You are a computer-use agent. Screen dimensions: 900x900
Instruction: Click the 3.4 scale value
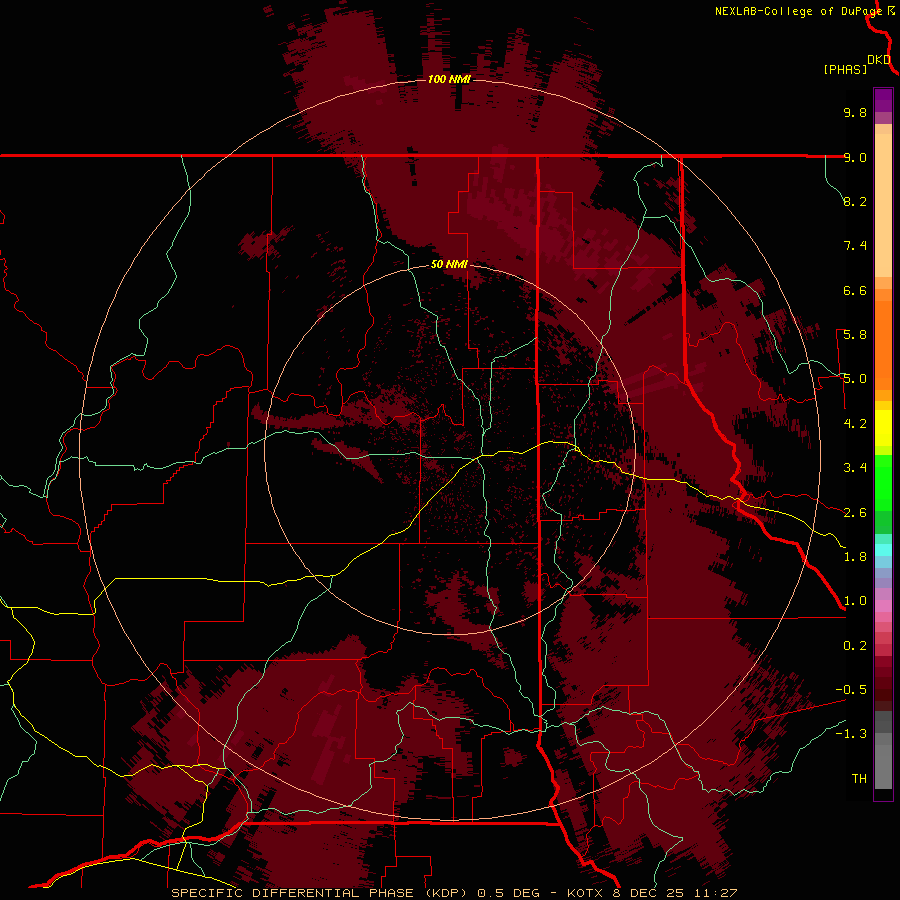pos(855,468)
